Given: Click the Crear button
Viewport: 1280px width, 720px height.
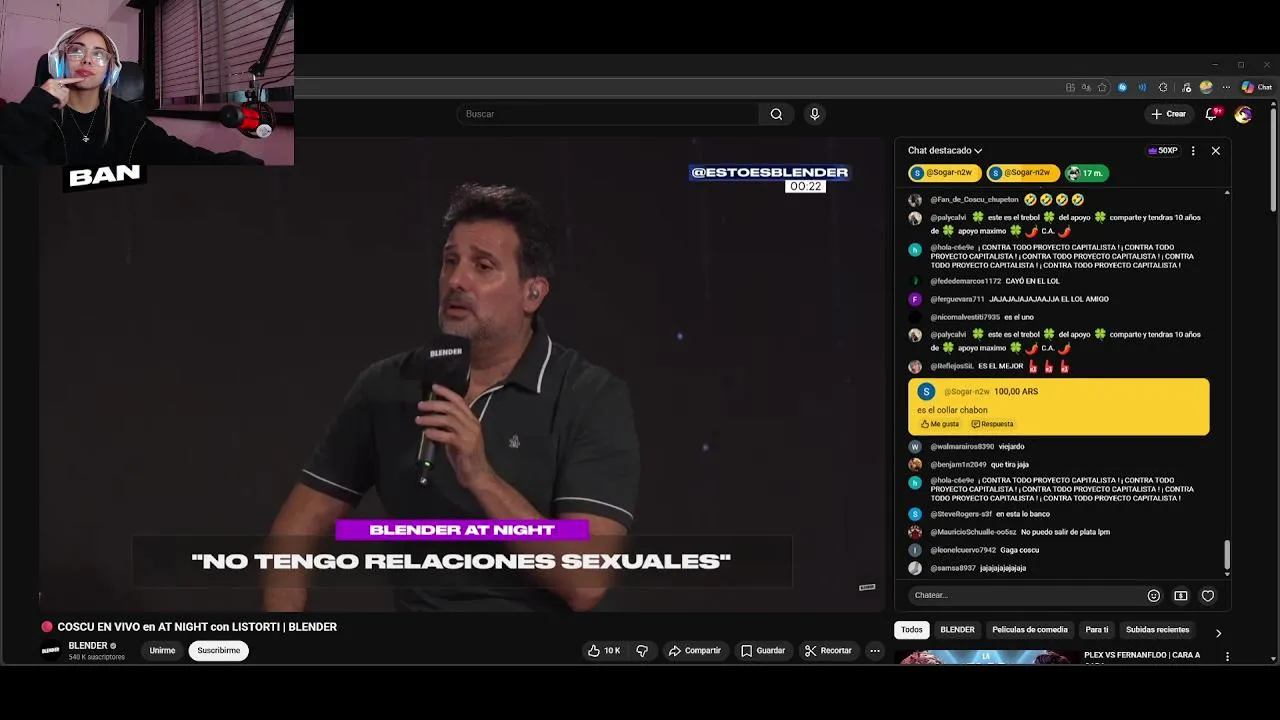Looking at the screenshot, I should (1169, 114).
